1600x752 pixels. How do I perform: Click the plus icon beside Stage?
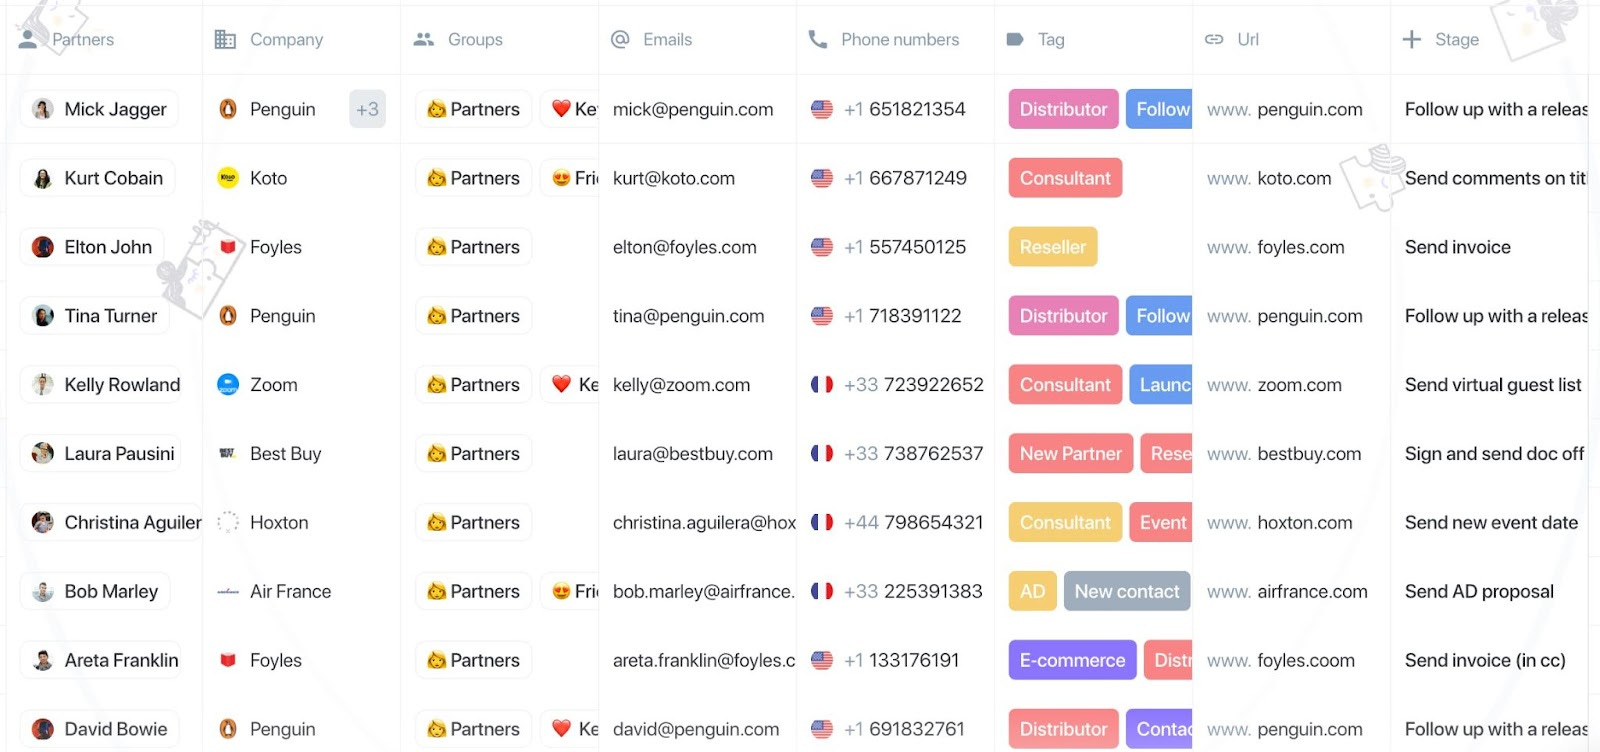click(x=1412, y=40)
